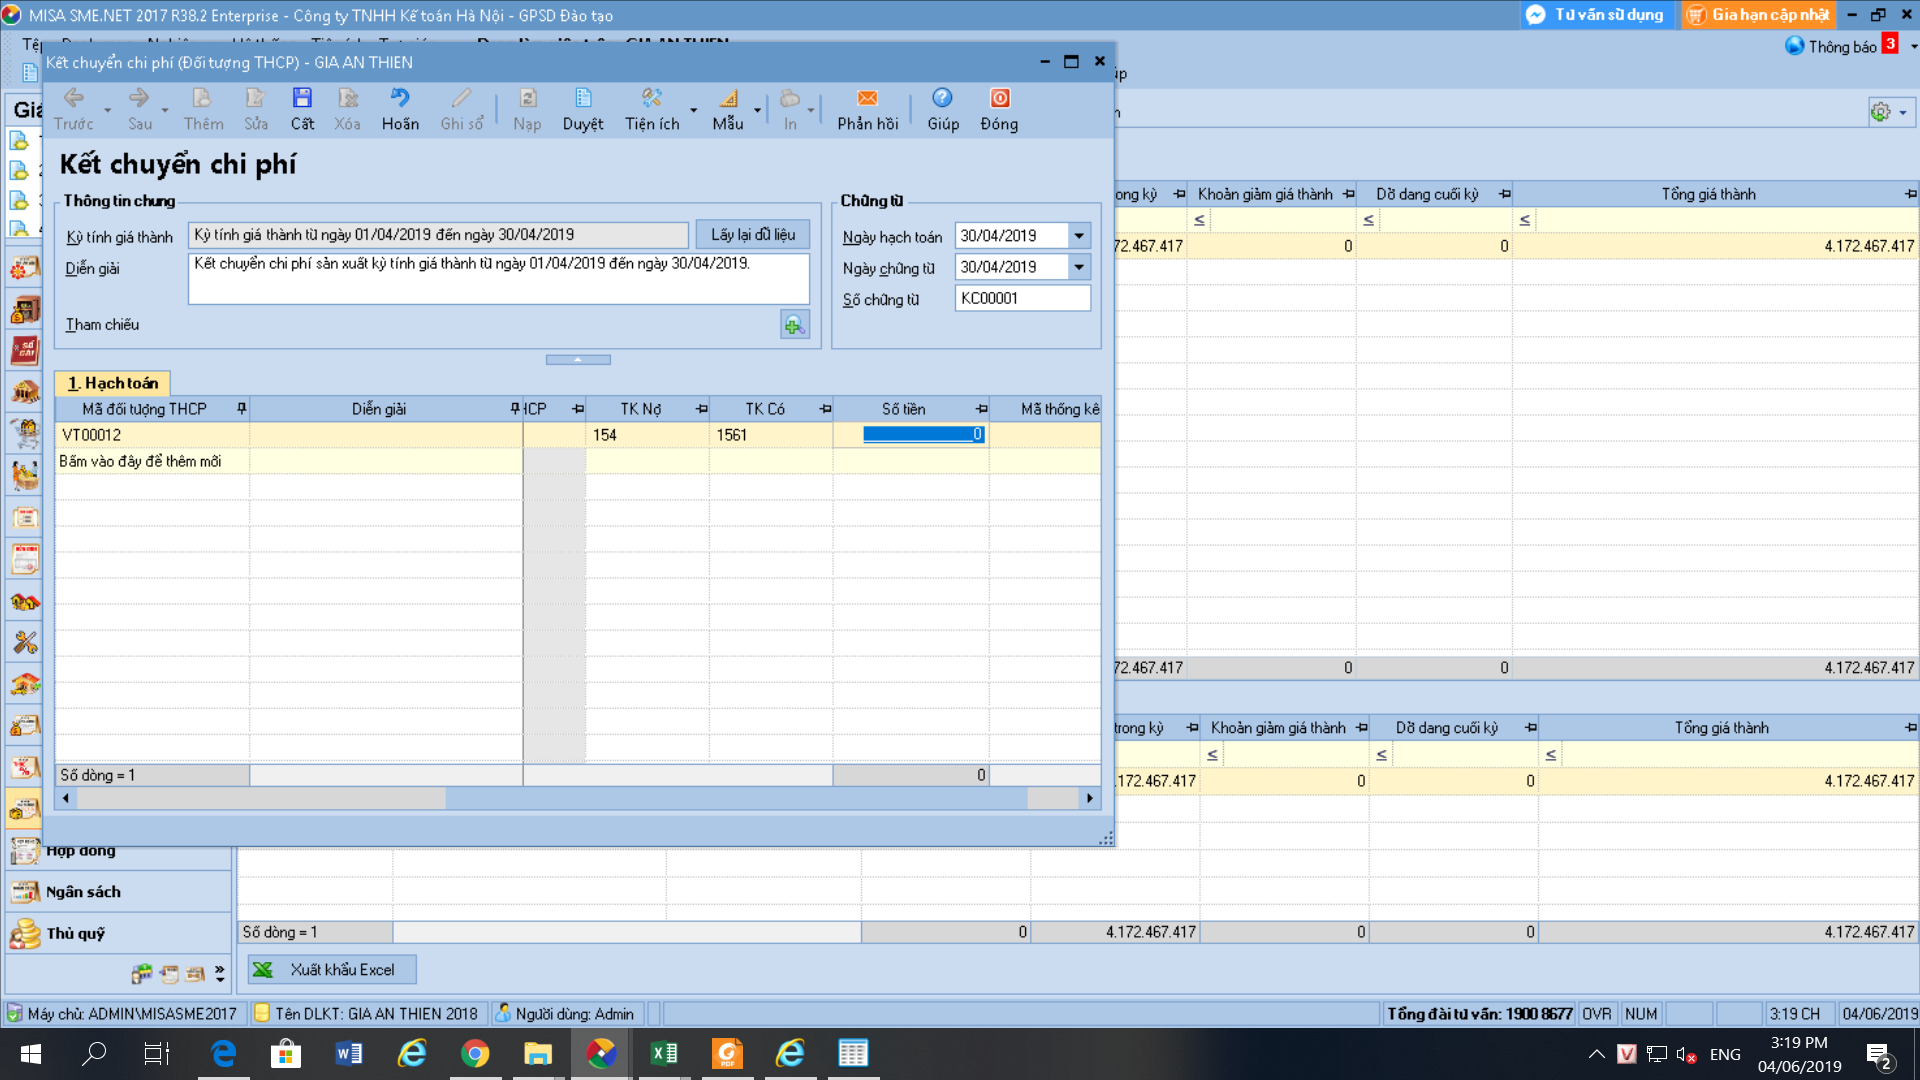The height and width of the screenshot is (1080, 1920).
Task: Click the Duyệt browse icon
Action: click(583, 99)
